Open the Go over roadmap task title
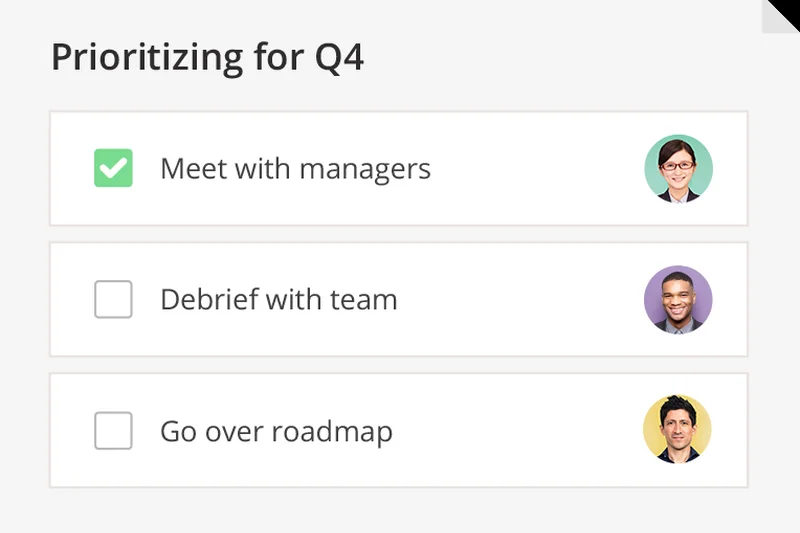Screen dimensions: 800x533 pos(276,432)
